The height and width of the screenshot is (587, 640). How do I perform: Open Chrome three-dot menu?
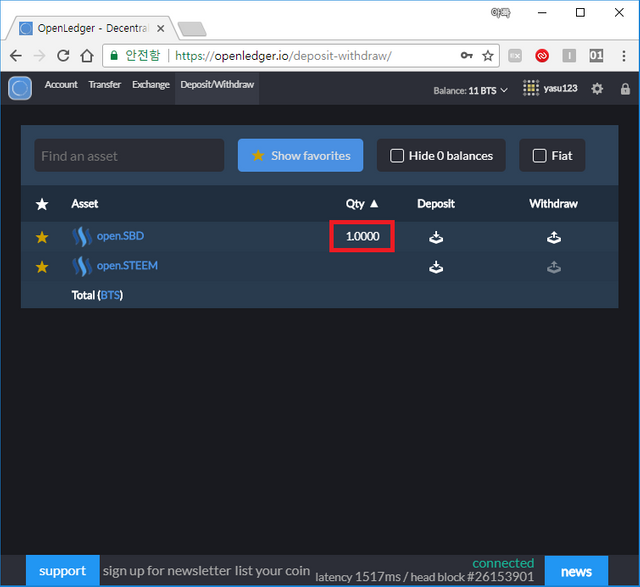[624, 56]
